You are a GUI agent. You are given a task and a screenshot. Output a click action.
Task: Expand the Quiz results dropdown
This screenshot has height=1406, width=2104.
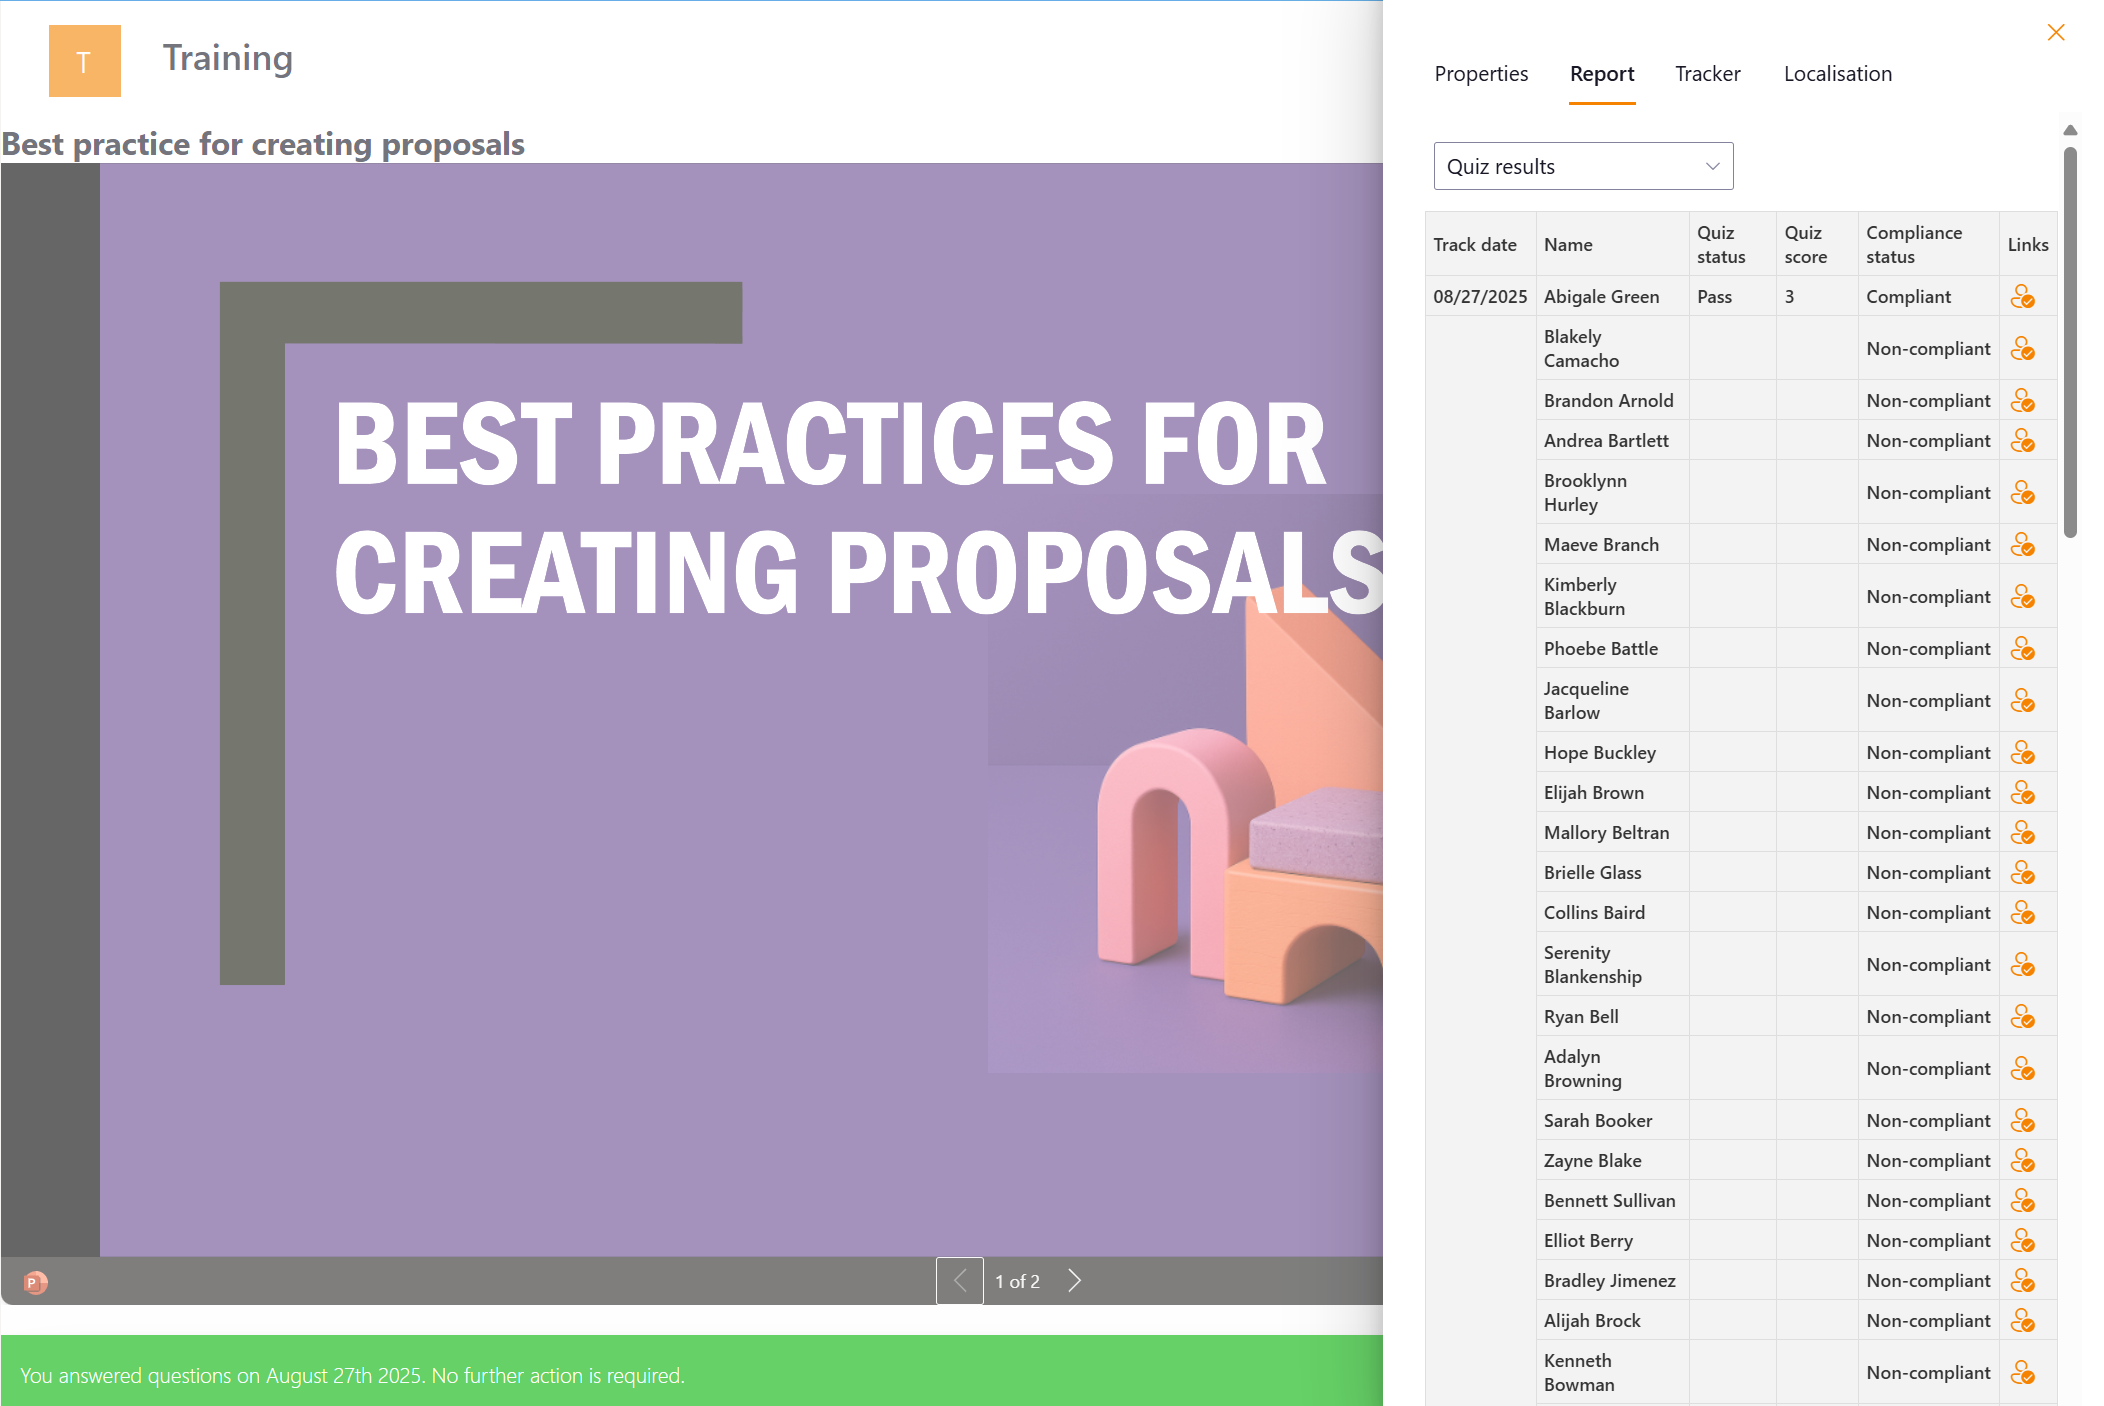click(x=1583, y=166)
